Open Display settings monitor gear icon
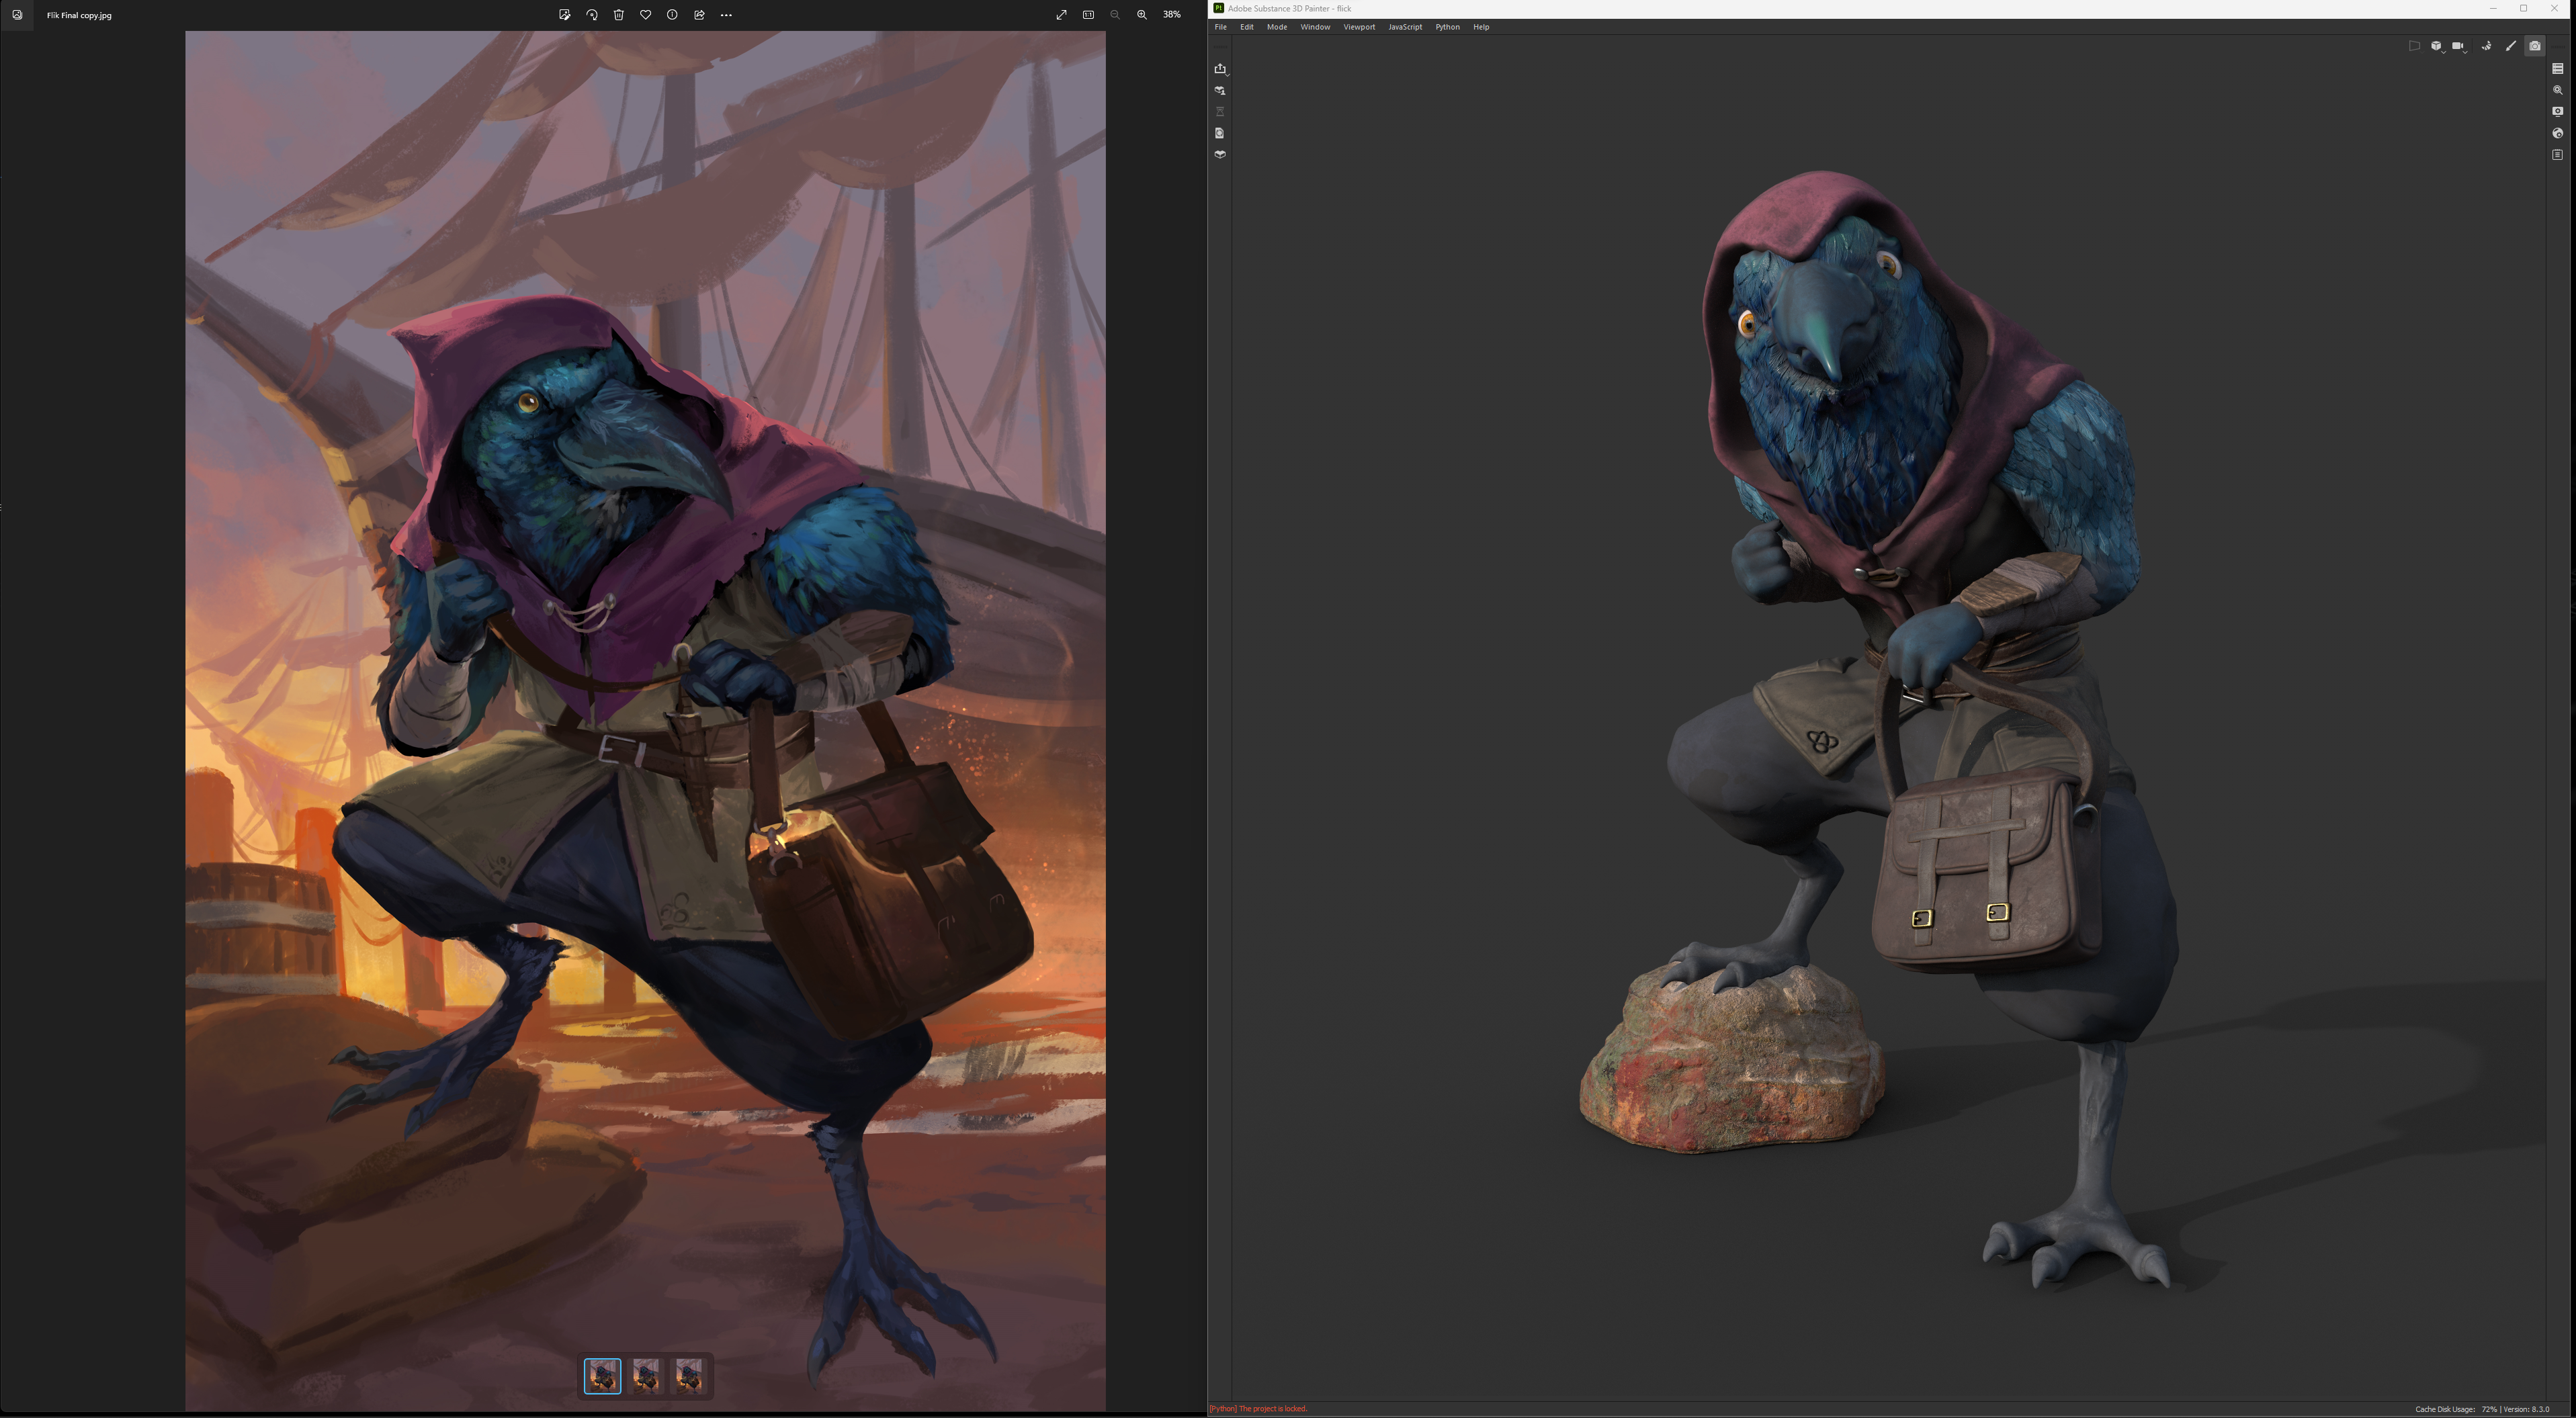This screenshot has width=2576, height=1418. pos(2557,112)
